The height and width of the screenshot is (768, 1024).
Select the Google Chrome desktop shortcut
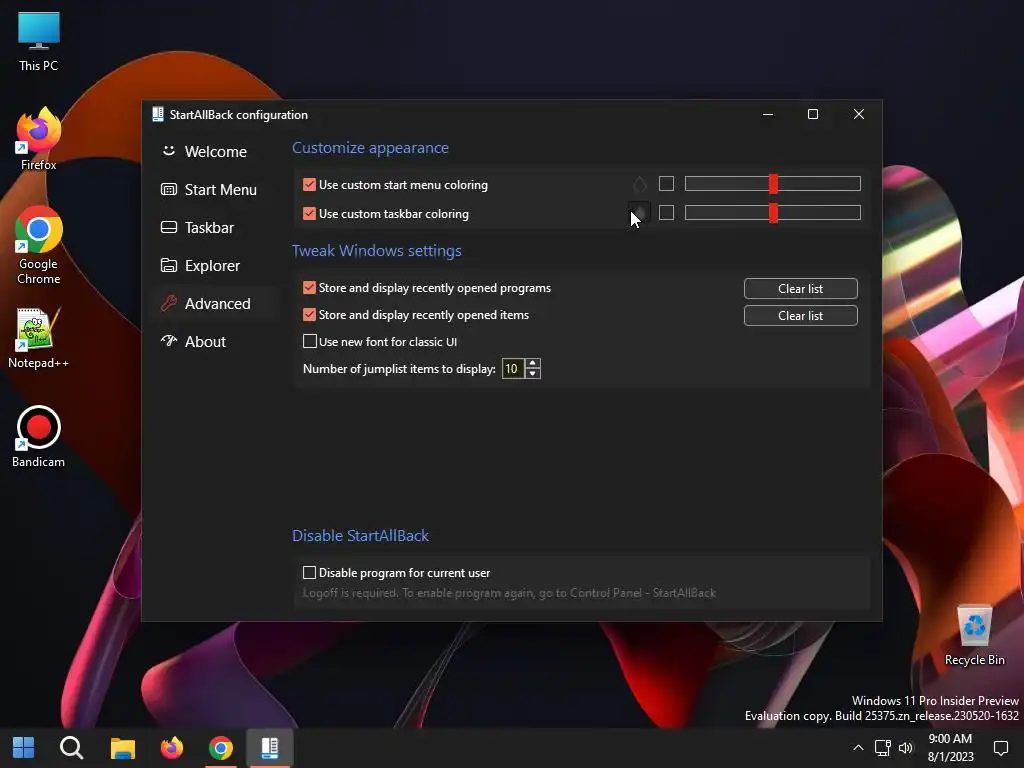[x=39, y=245]
